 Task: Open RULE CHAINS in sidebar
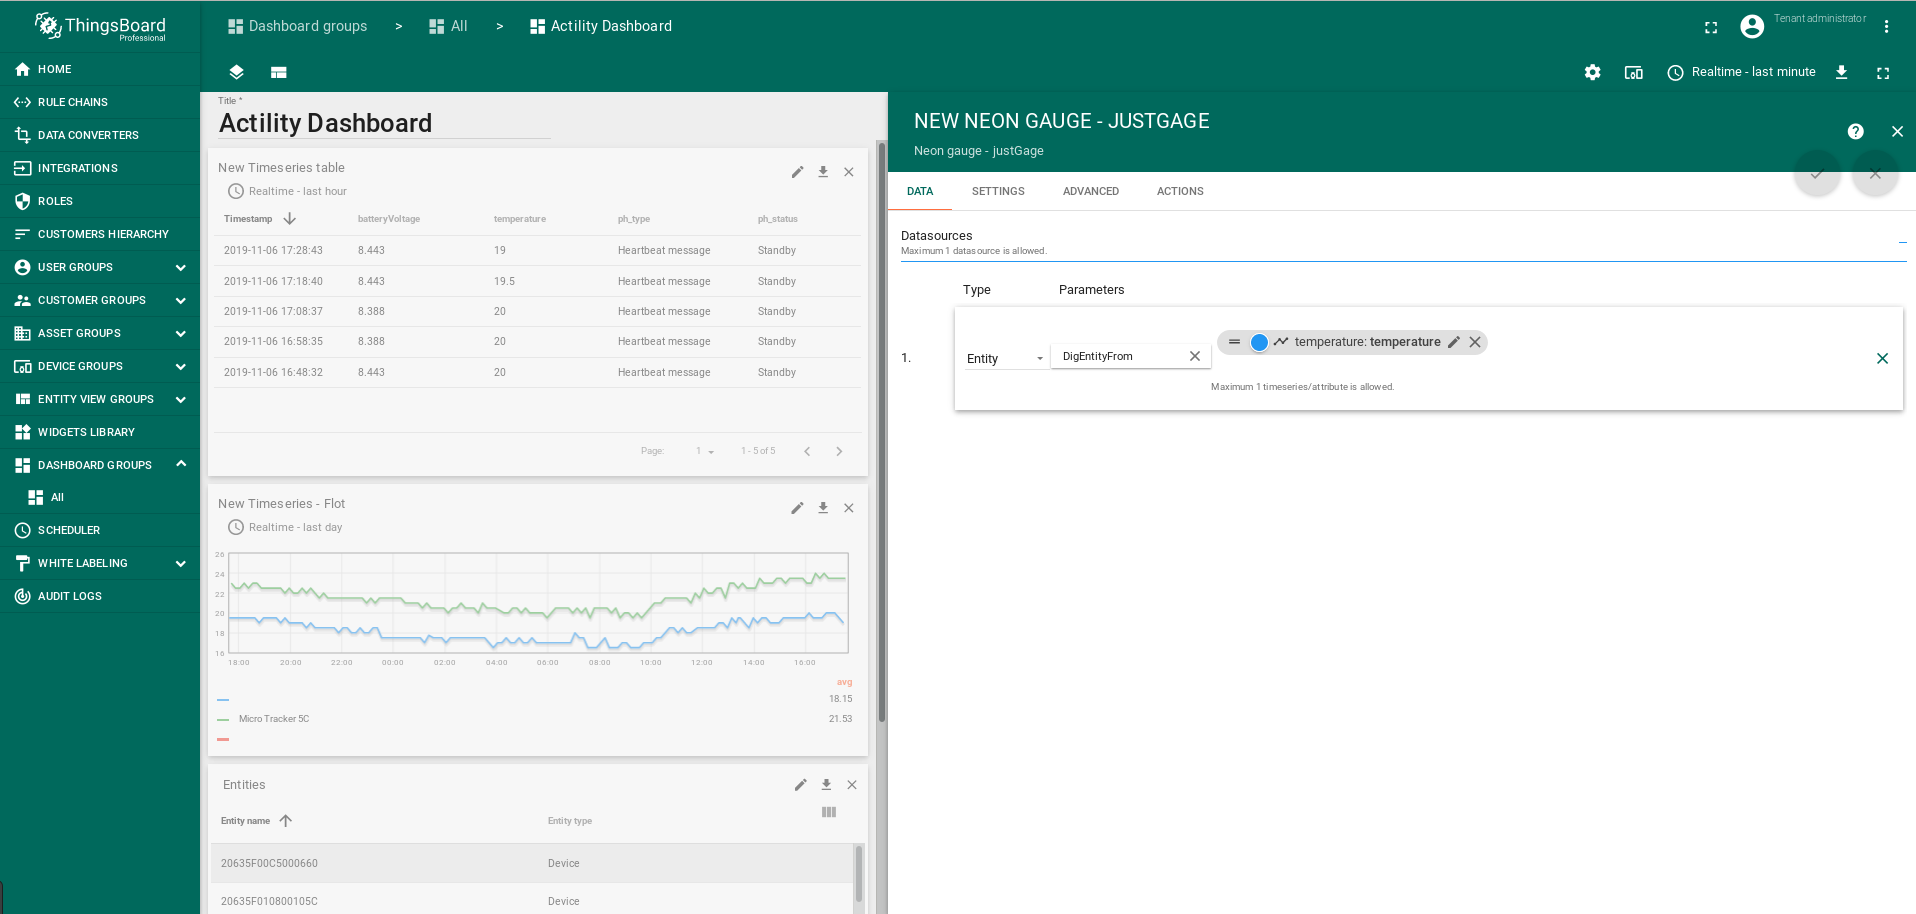tap(100, 102)
